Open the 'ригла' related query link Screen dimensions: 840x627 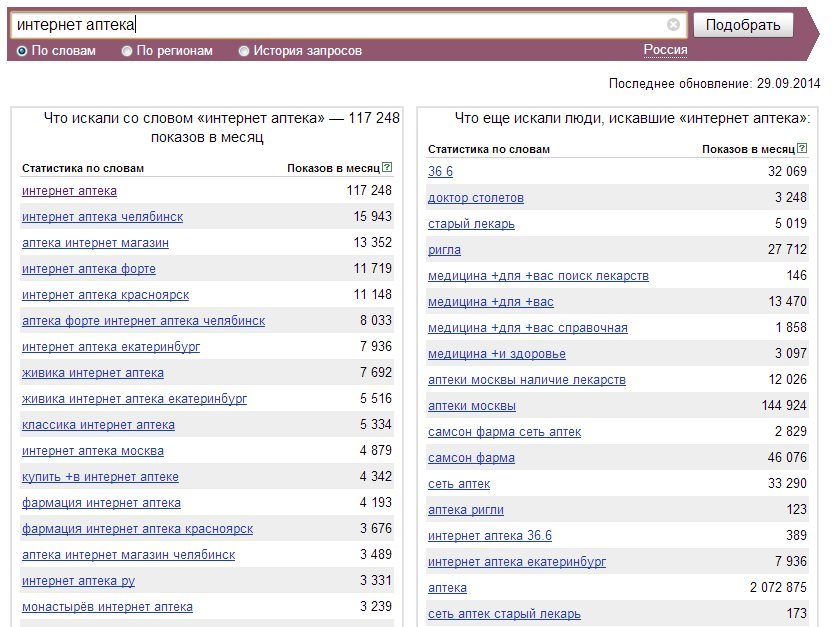pyautogui.click(x=444, y=250)
